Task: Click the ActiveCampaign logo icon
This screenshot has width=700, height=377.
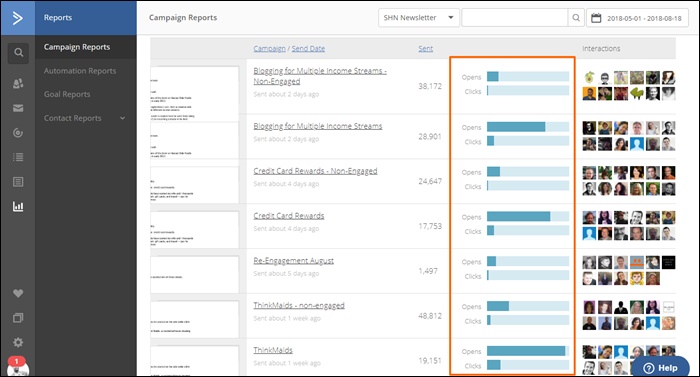Action: pos(17,18)
